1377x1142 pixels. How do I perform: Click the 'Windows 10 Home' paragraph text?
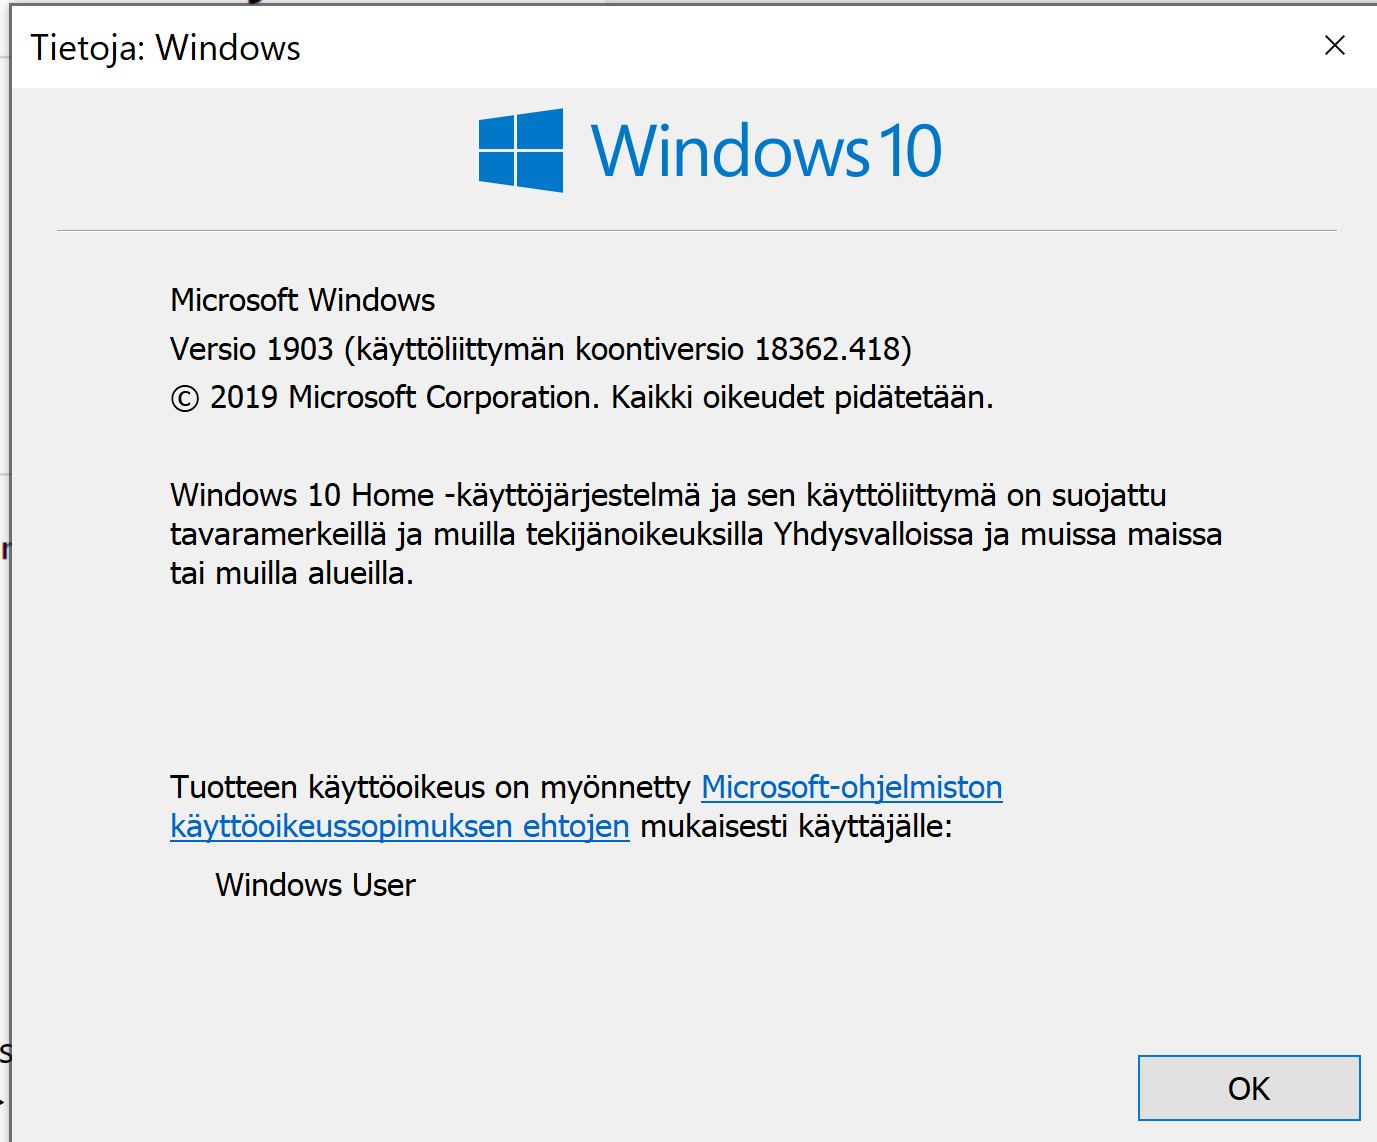click(696, 534)
